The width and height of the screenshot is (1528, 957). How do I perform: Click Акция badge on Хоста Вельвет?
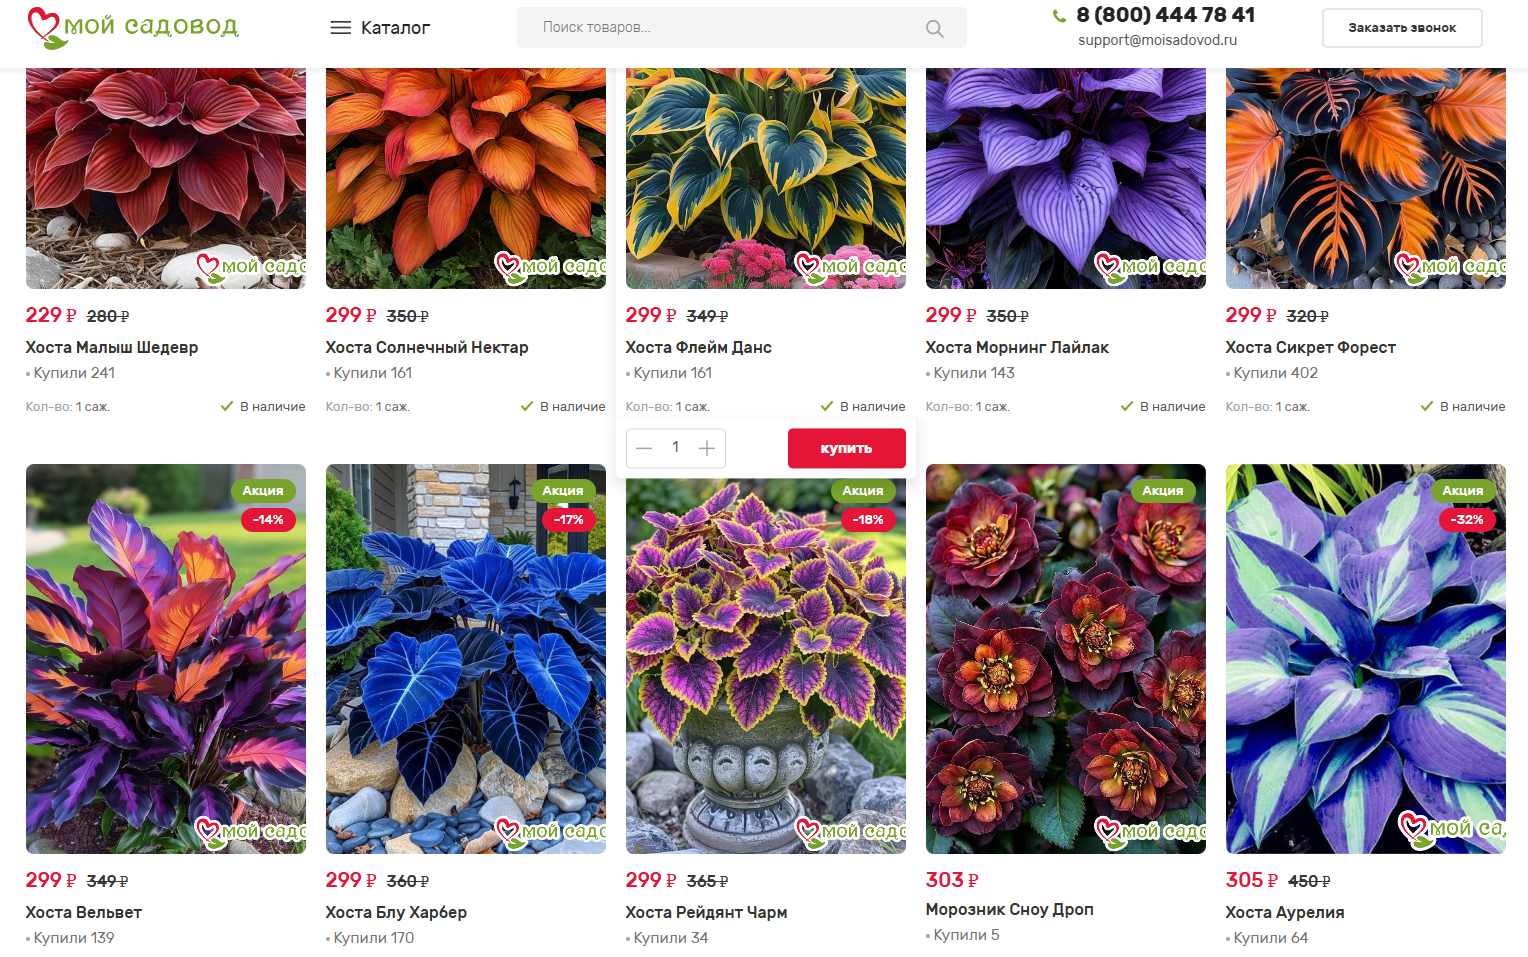pyautogui.click(x=263, y=490)
